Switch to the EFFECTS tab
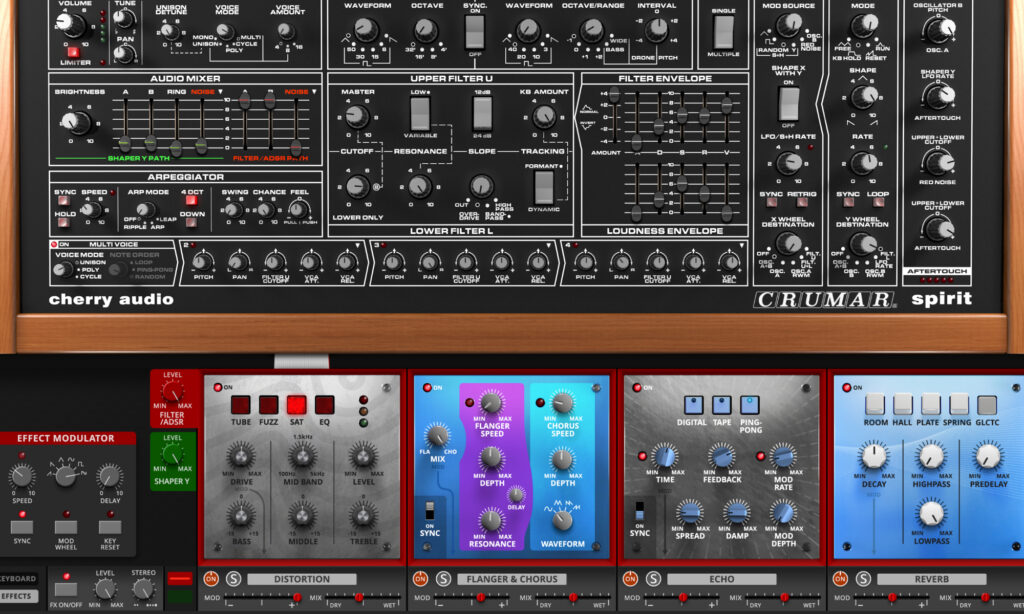The width and height of the screenshot is (1024, 614). click(18, 596)
